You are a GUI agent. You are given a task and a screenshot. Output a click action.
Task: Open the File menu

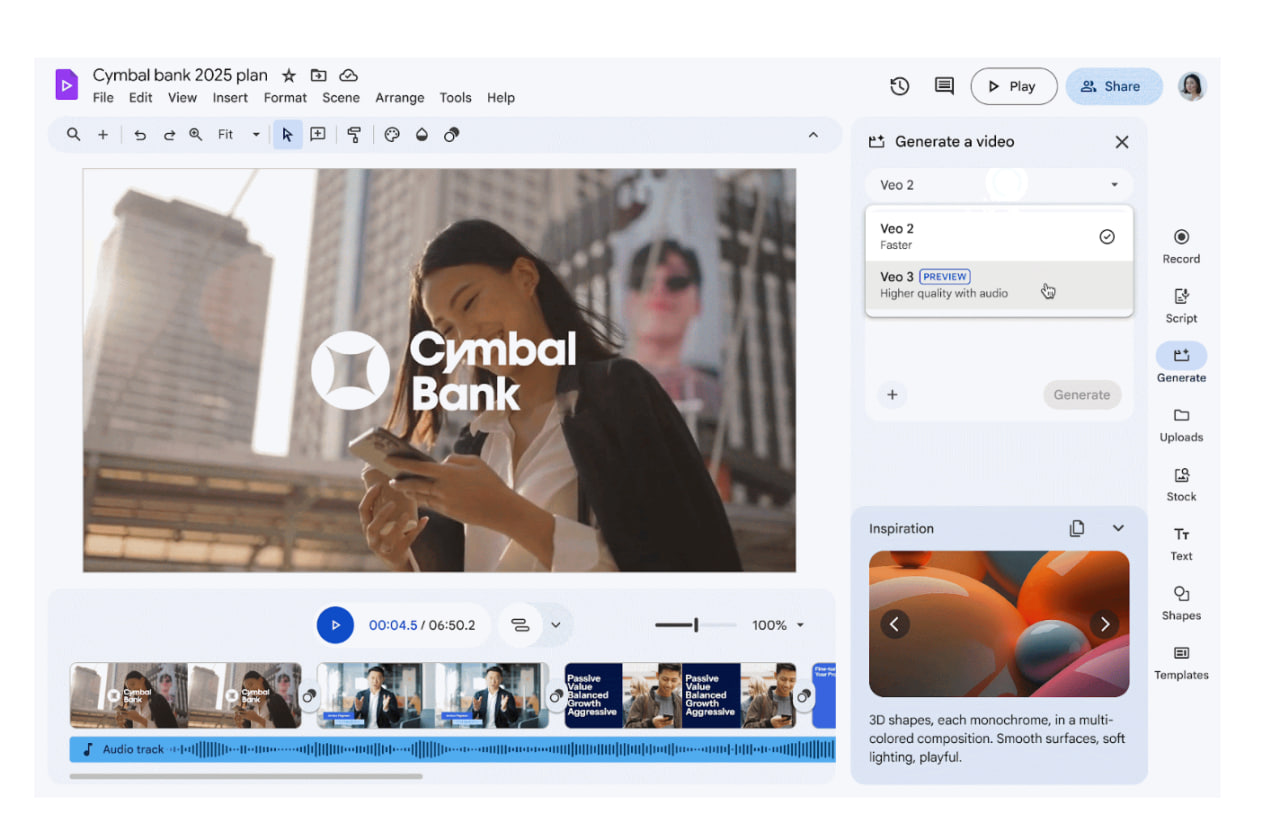pyautogui.click(x=103, y=98)
